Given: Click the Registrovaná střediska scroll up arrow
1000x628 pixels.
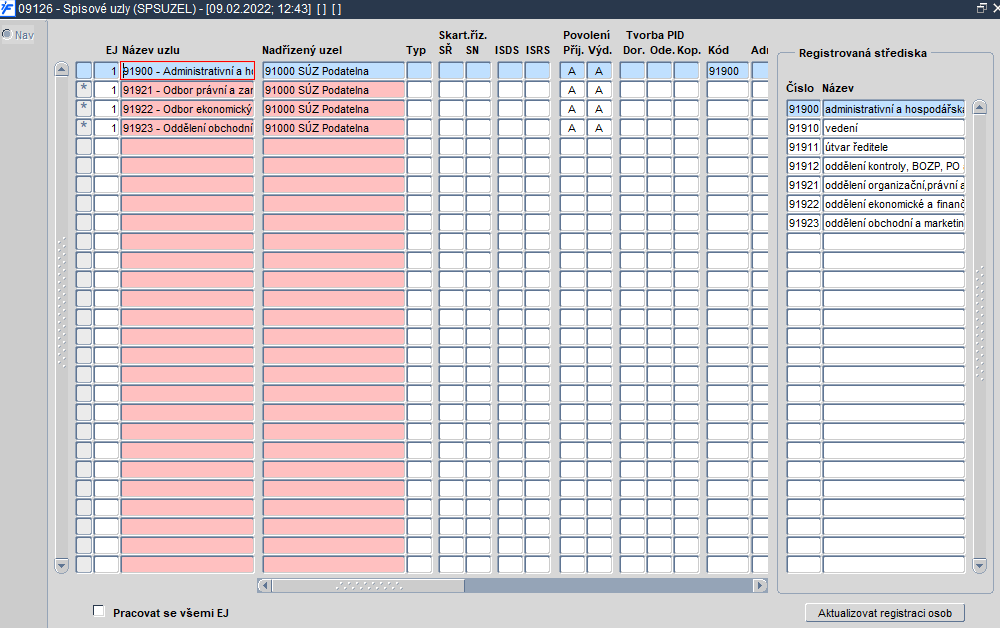Looking at the screenshot, I should coord(980,108).
